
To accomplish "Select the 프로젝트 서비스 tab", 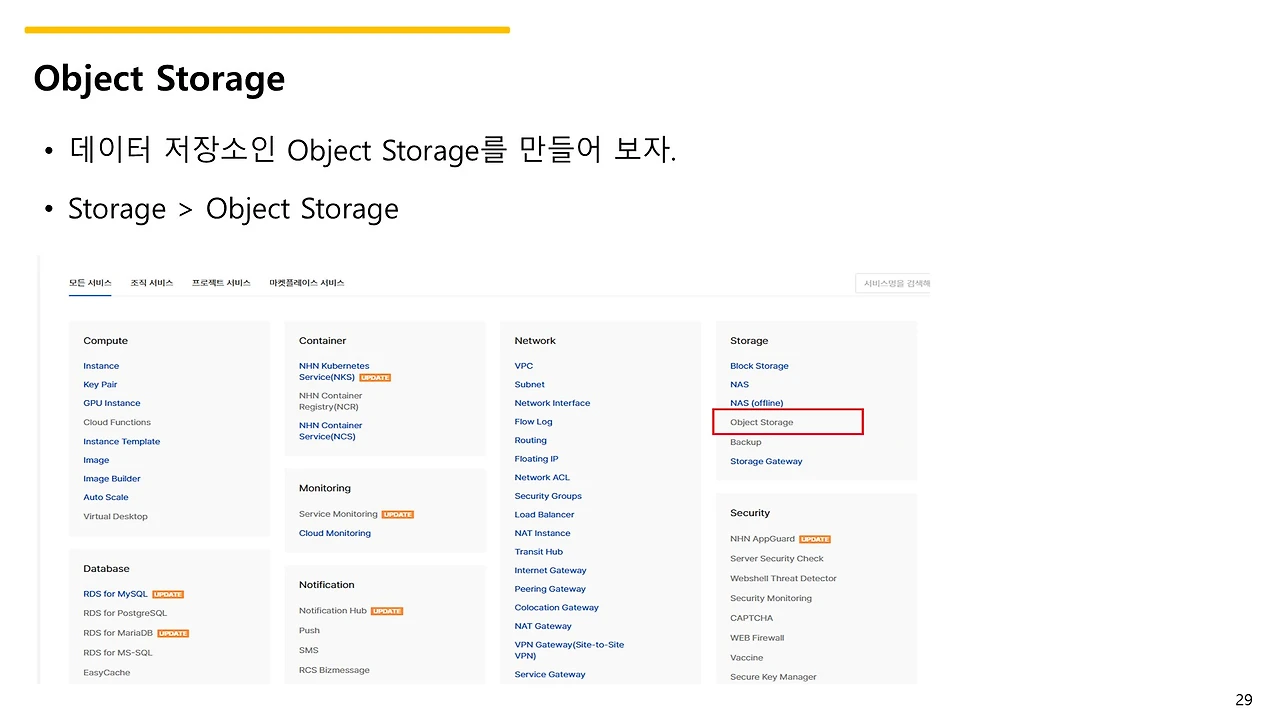I will [x=221, y=283].
